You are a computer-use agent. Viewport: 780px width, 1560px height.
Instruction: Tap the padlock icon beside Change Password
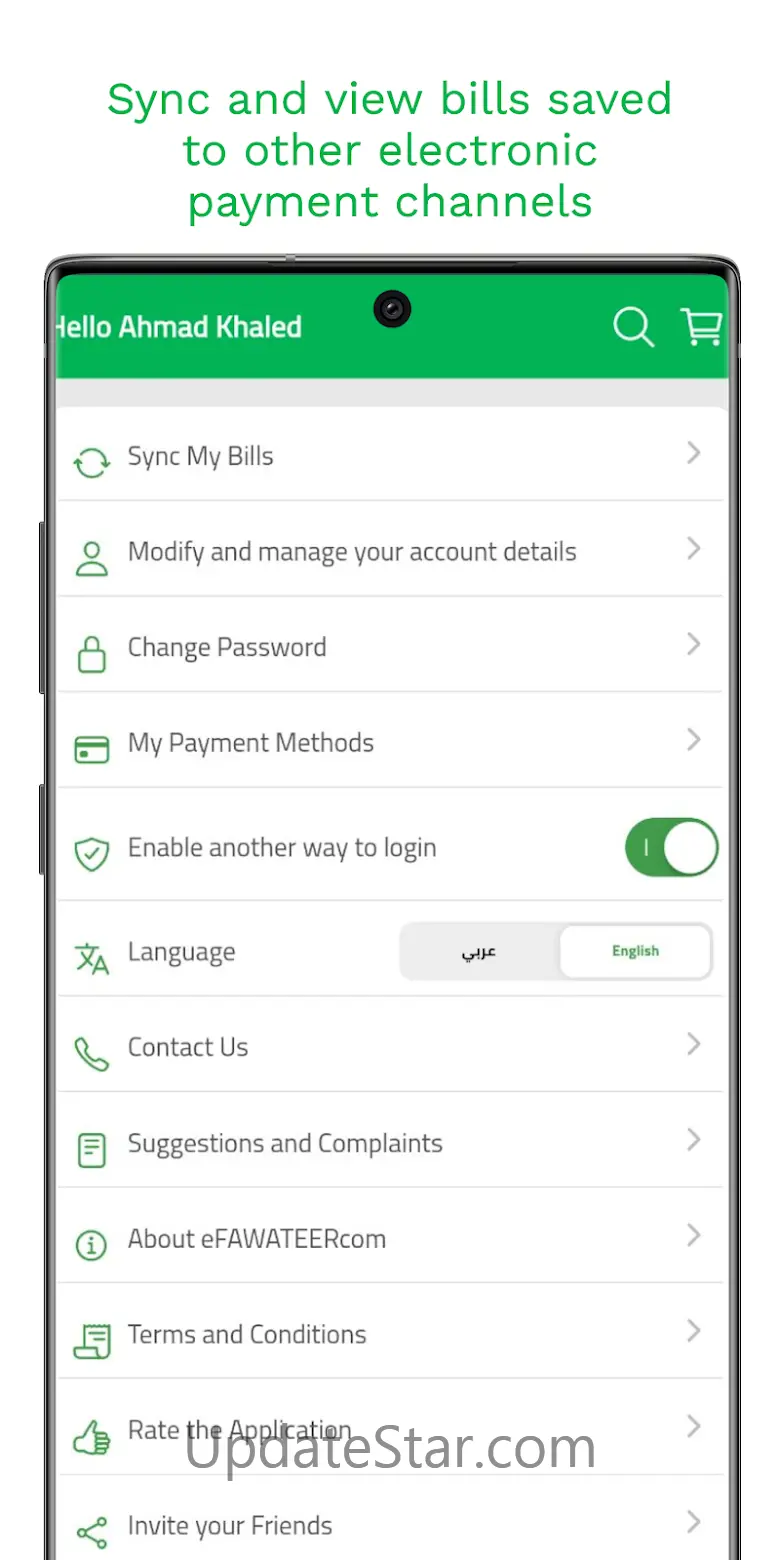tap(92, 654)
